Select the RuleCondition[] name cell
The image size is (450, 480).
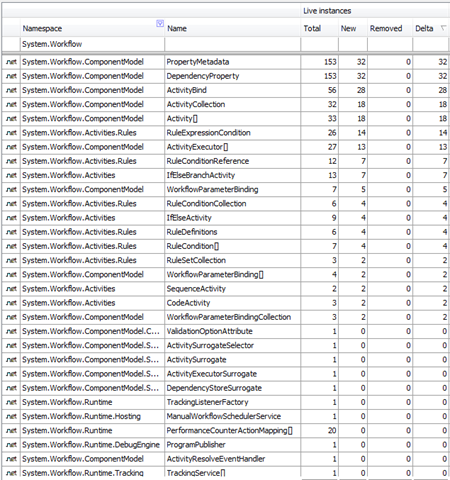coord(233,246)
